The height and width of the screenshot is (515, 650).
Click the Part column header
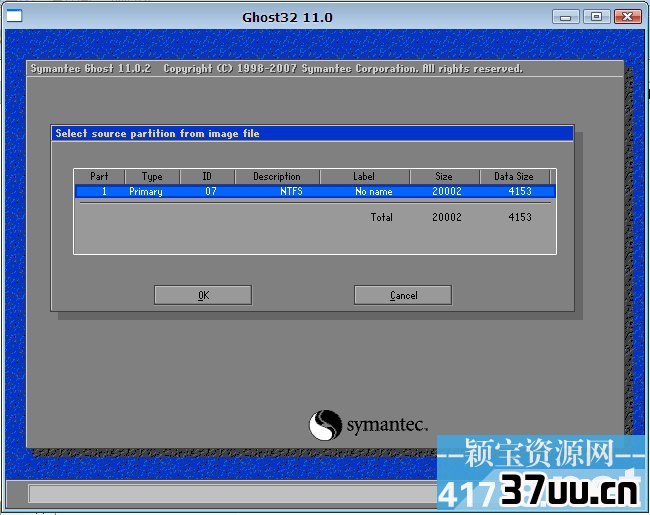(99, 176)
